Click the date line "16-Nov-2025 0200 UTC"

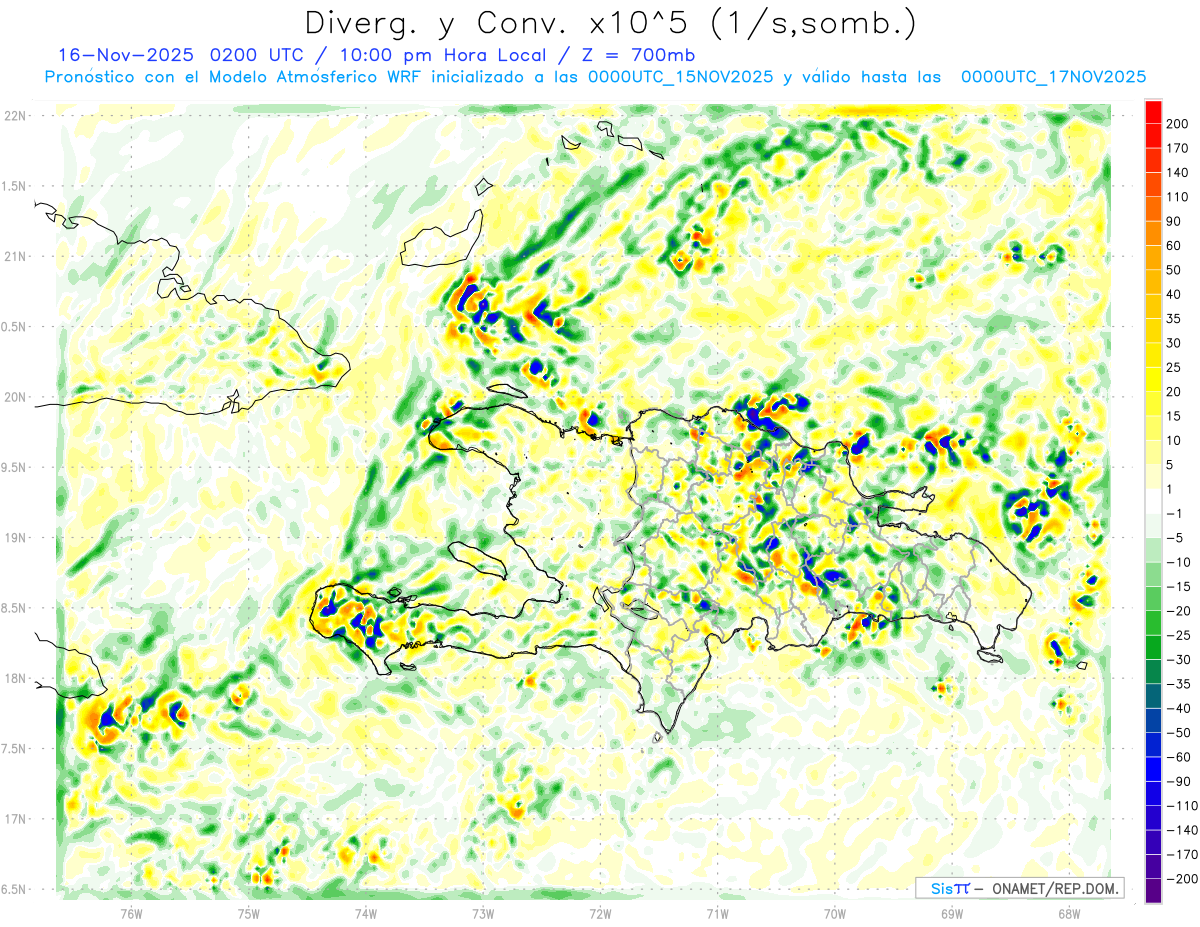click(x=179, y=55)
